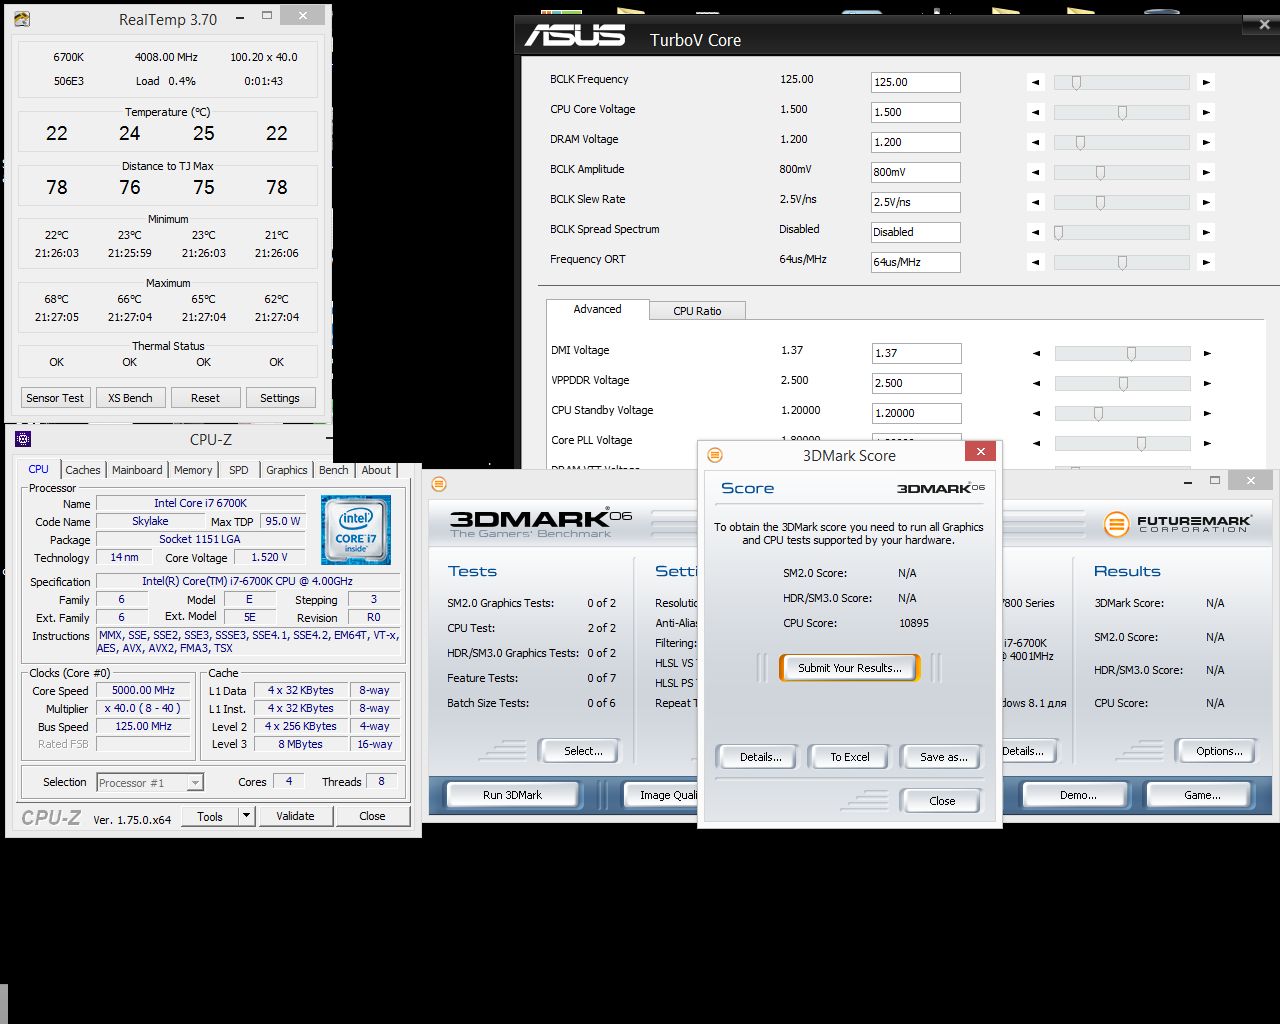Lower CPU Core Voltage using left arrow
1280x1024 pixels.
click(1035, 113)
